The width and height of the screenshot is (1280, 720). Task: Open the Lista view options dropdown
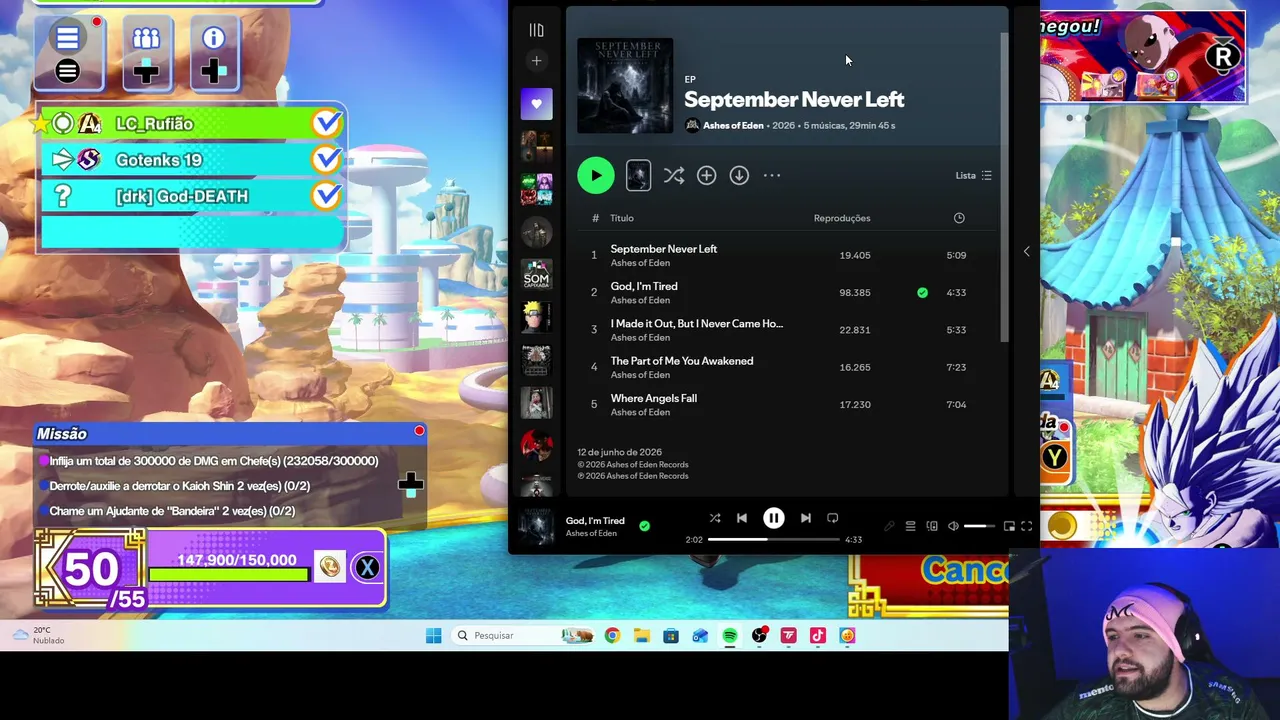tap(973, 176)
